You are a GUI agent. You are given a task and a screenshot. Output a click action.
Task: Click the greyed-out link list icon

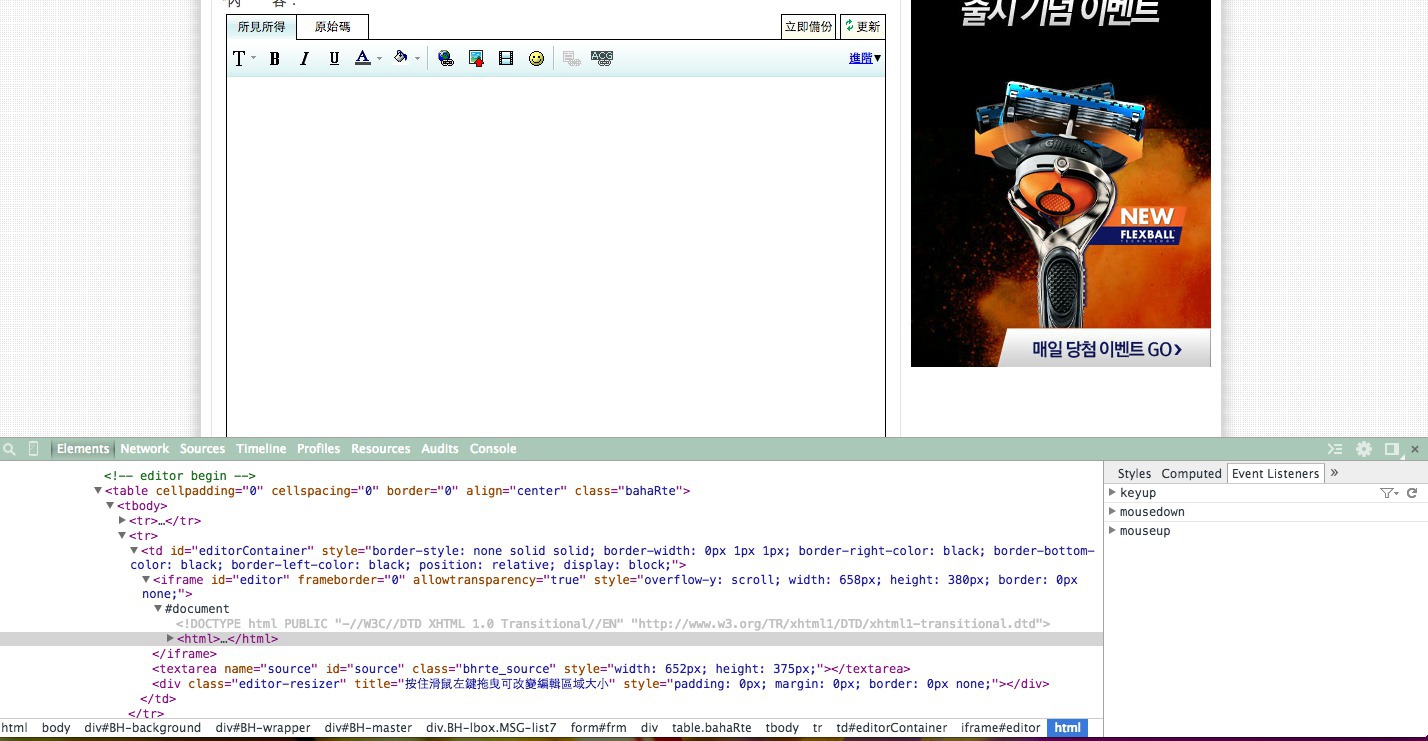coord(571,59)
